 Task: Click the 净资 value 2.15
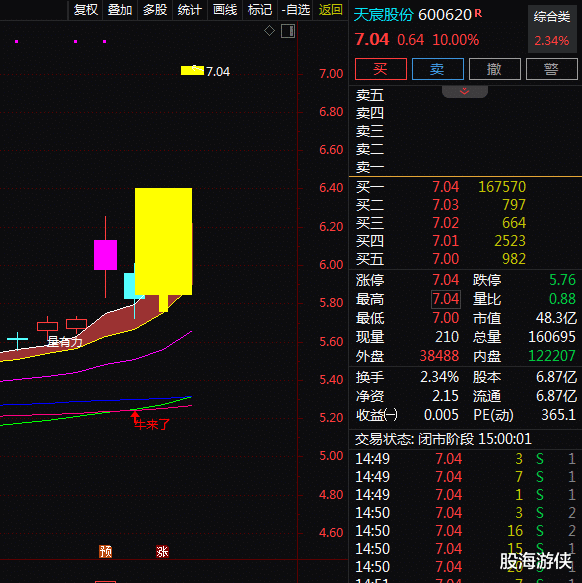click(x=445, y=396)
